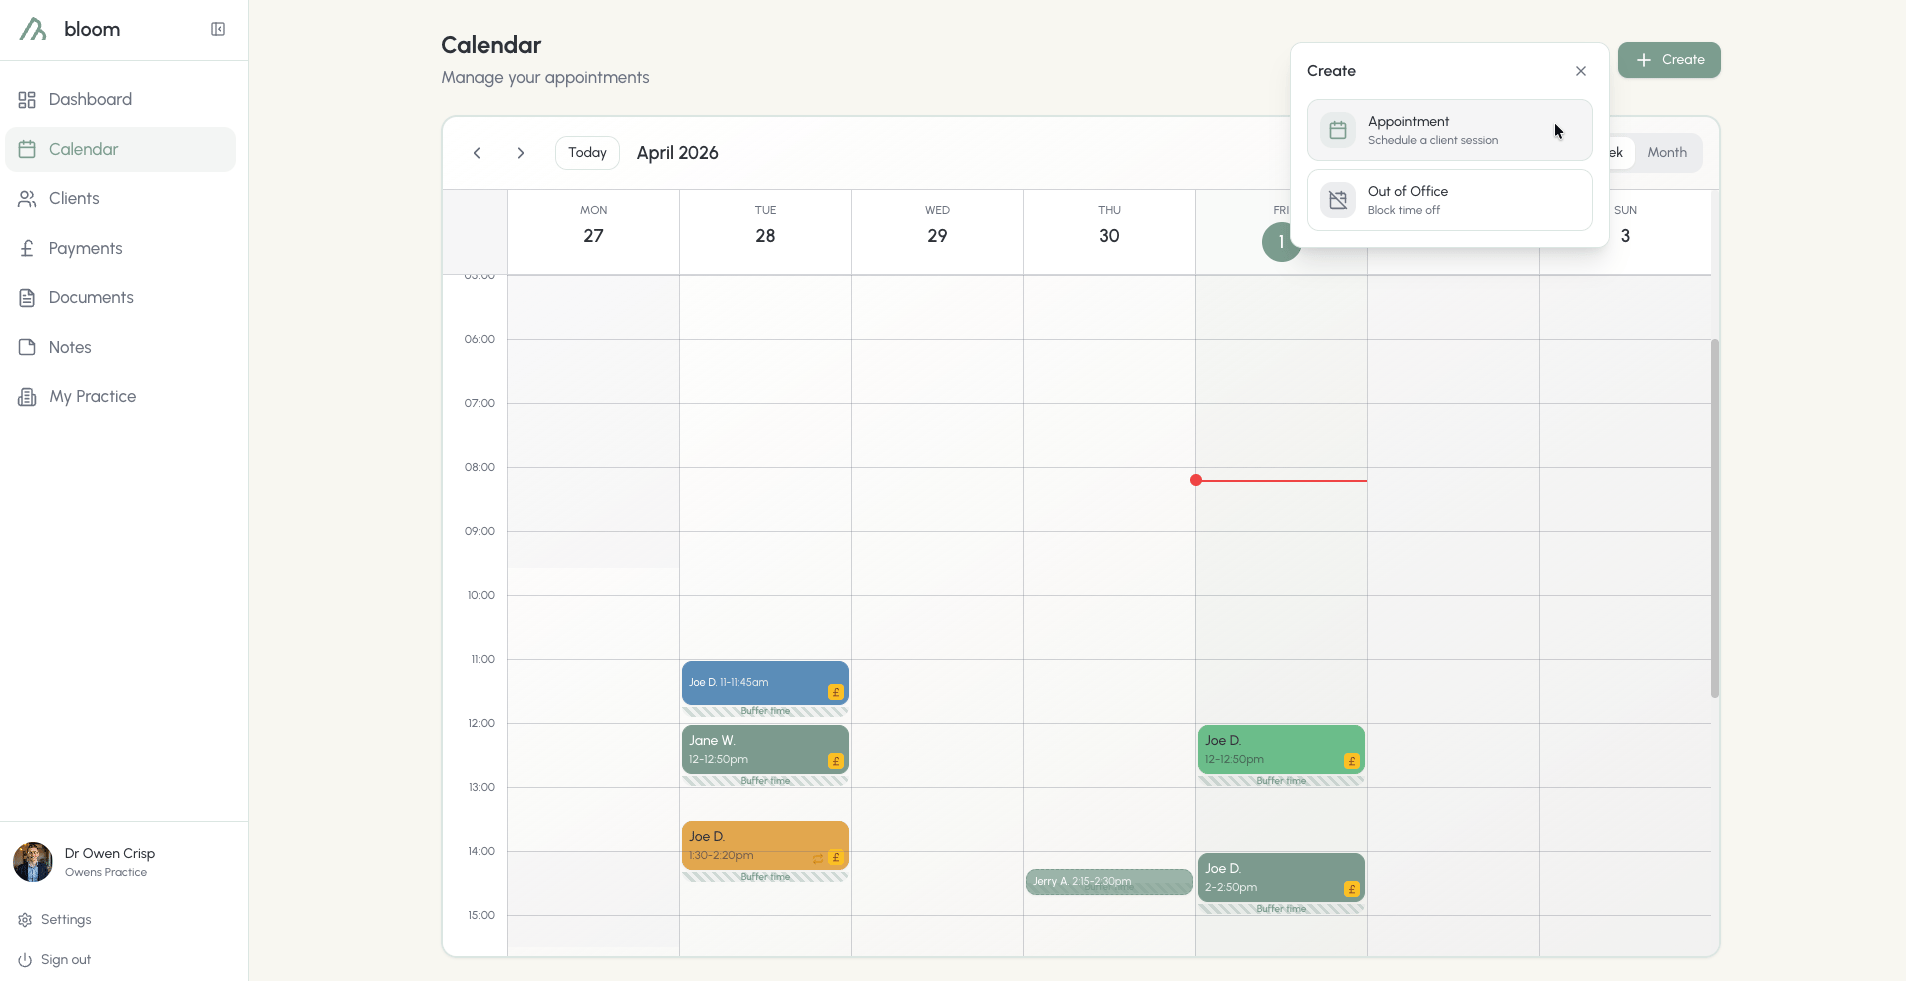
Task: Click Buffer time strip under Jane W.
Action: [x=765, y=781]
